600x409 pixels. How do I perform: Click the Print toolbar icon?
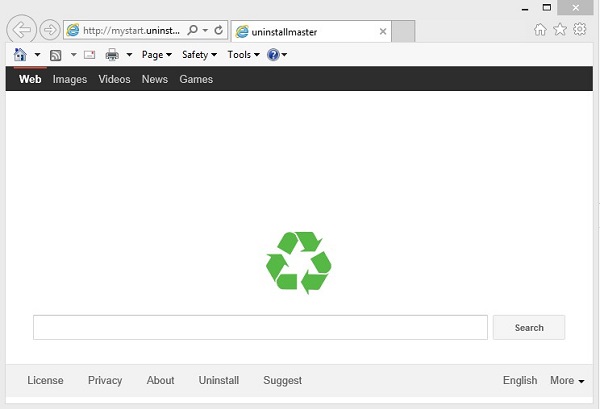pyautogui.click(x=112, y=55)
